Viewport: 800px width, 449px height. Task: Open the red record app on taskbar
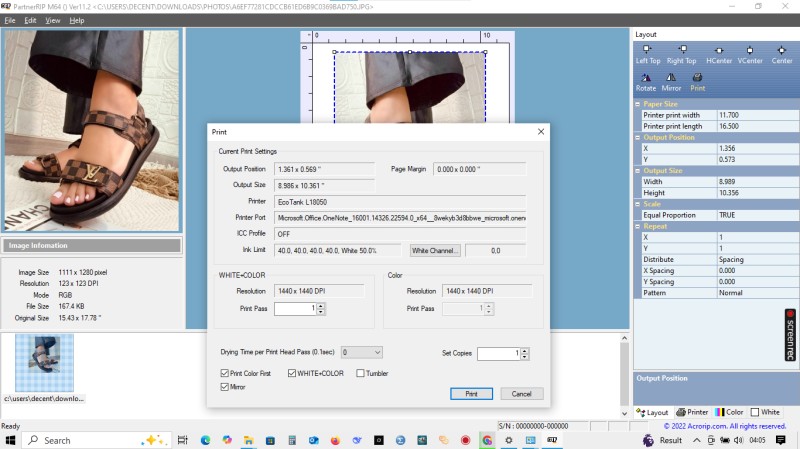(x=465, y=440)
